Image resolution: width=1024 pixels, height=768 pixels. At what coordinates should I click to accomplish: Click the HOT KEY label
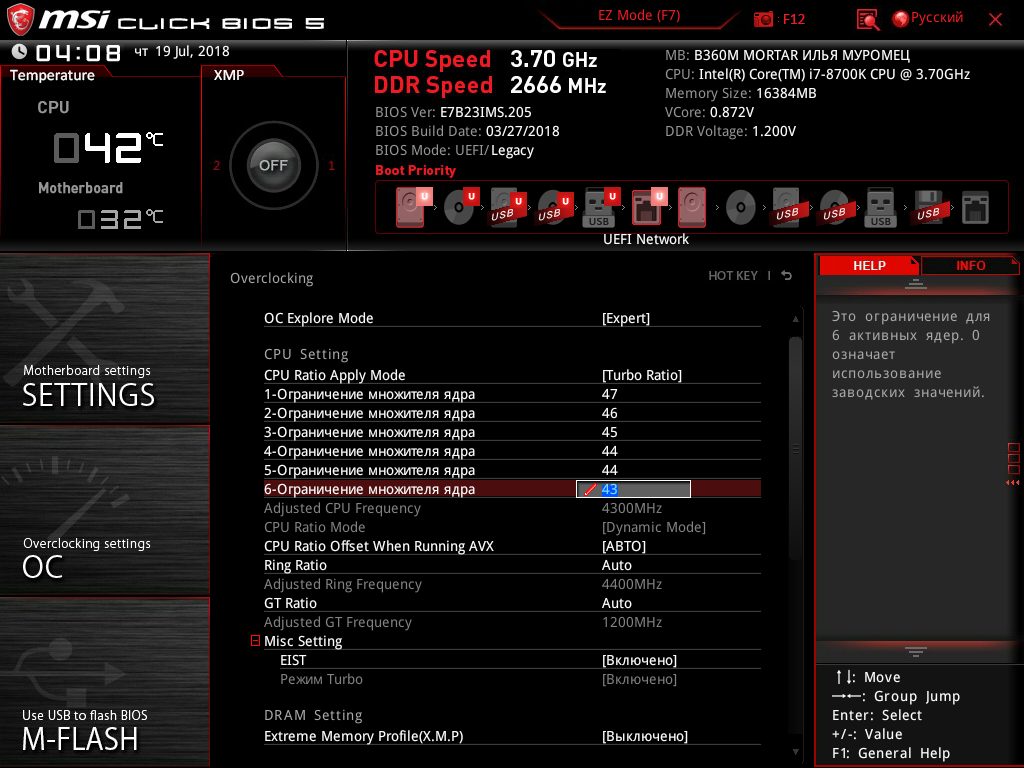coord(733,276)
